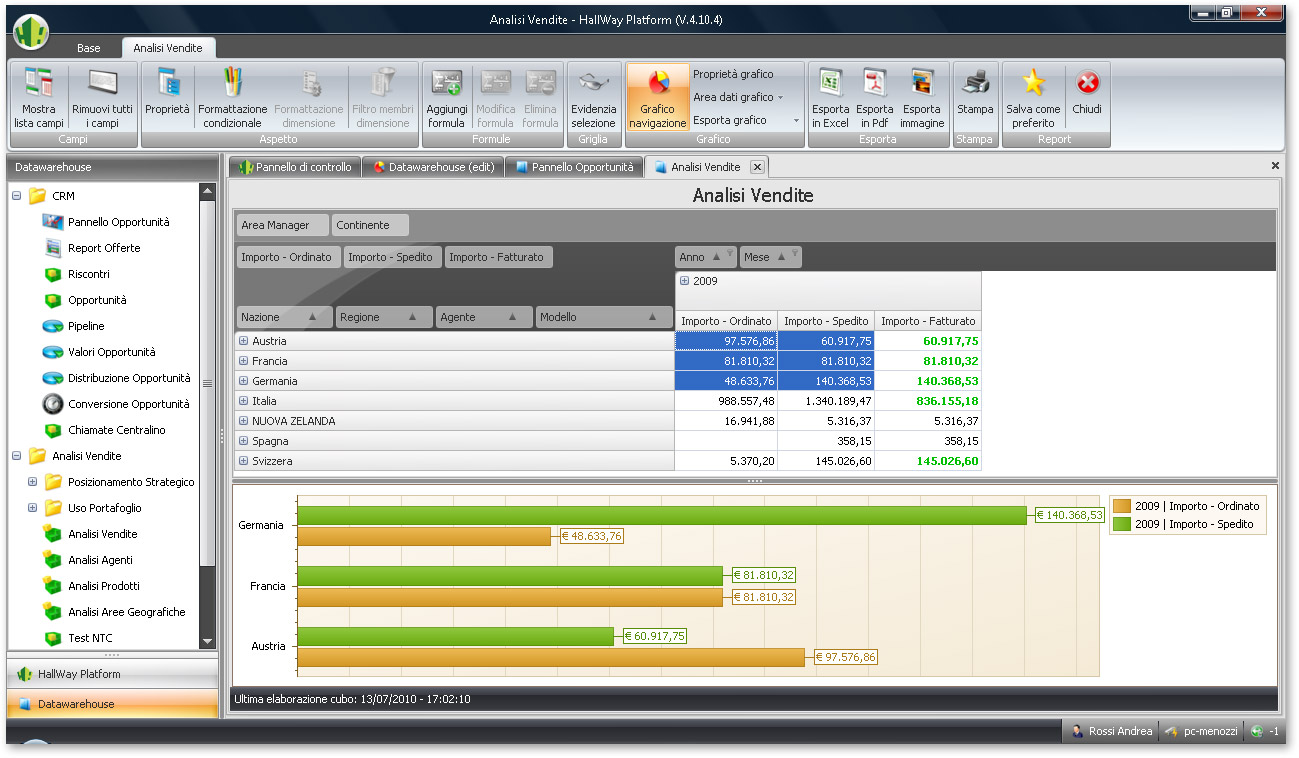Click Rimuovi tutti i campi icon
1299x758 pixels.
point(102,84)
